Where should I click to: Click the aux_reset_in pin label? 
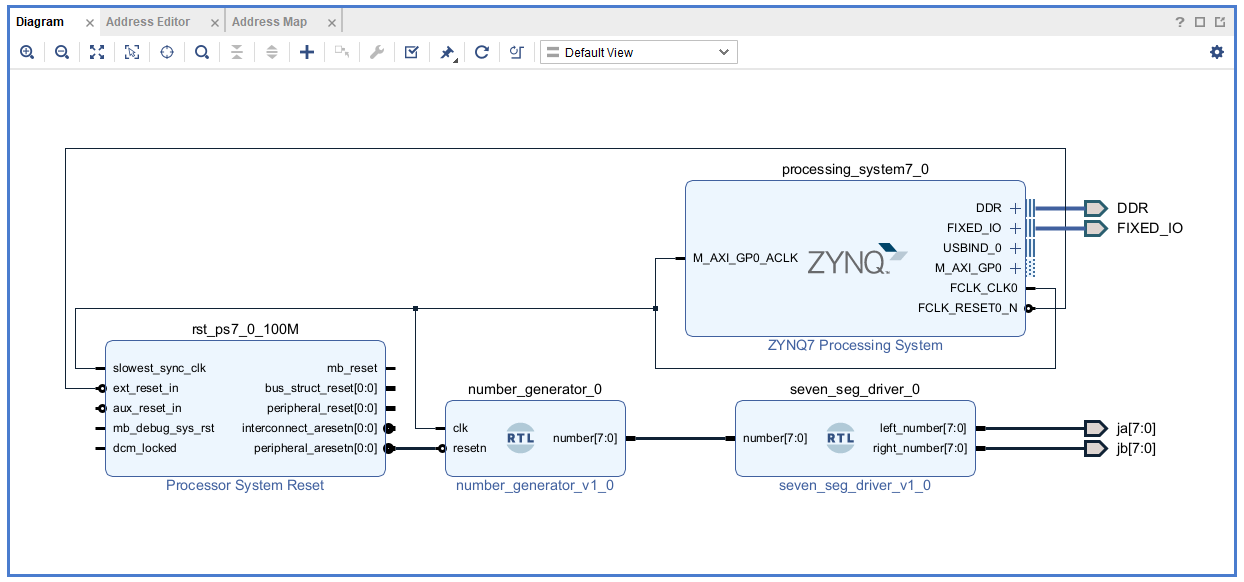tap(147, 408)
